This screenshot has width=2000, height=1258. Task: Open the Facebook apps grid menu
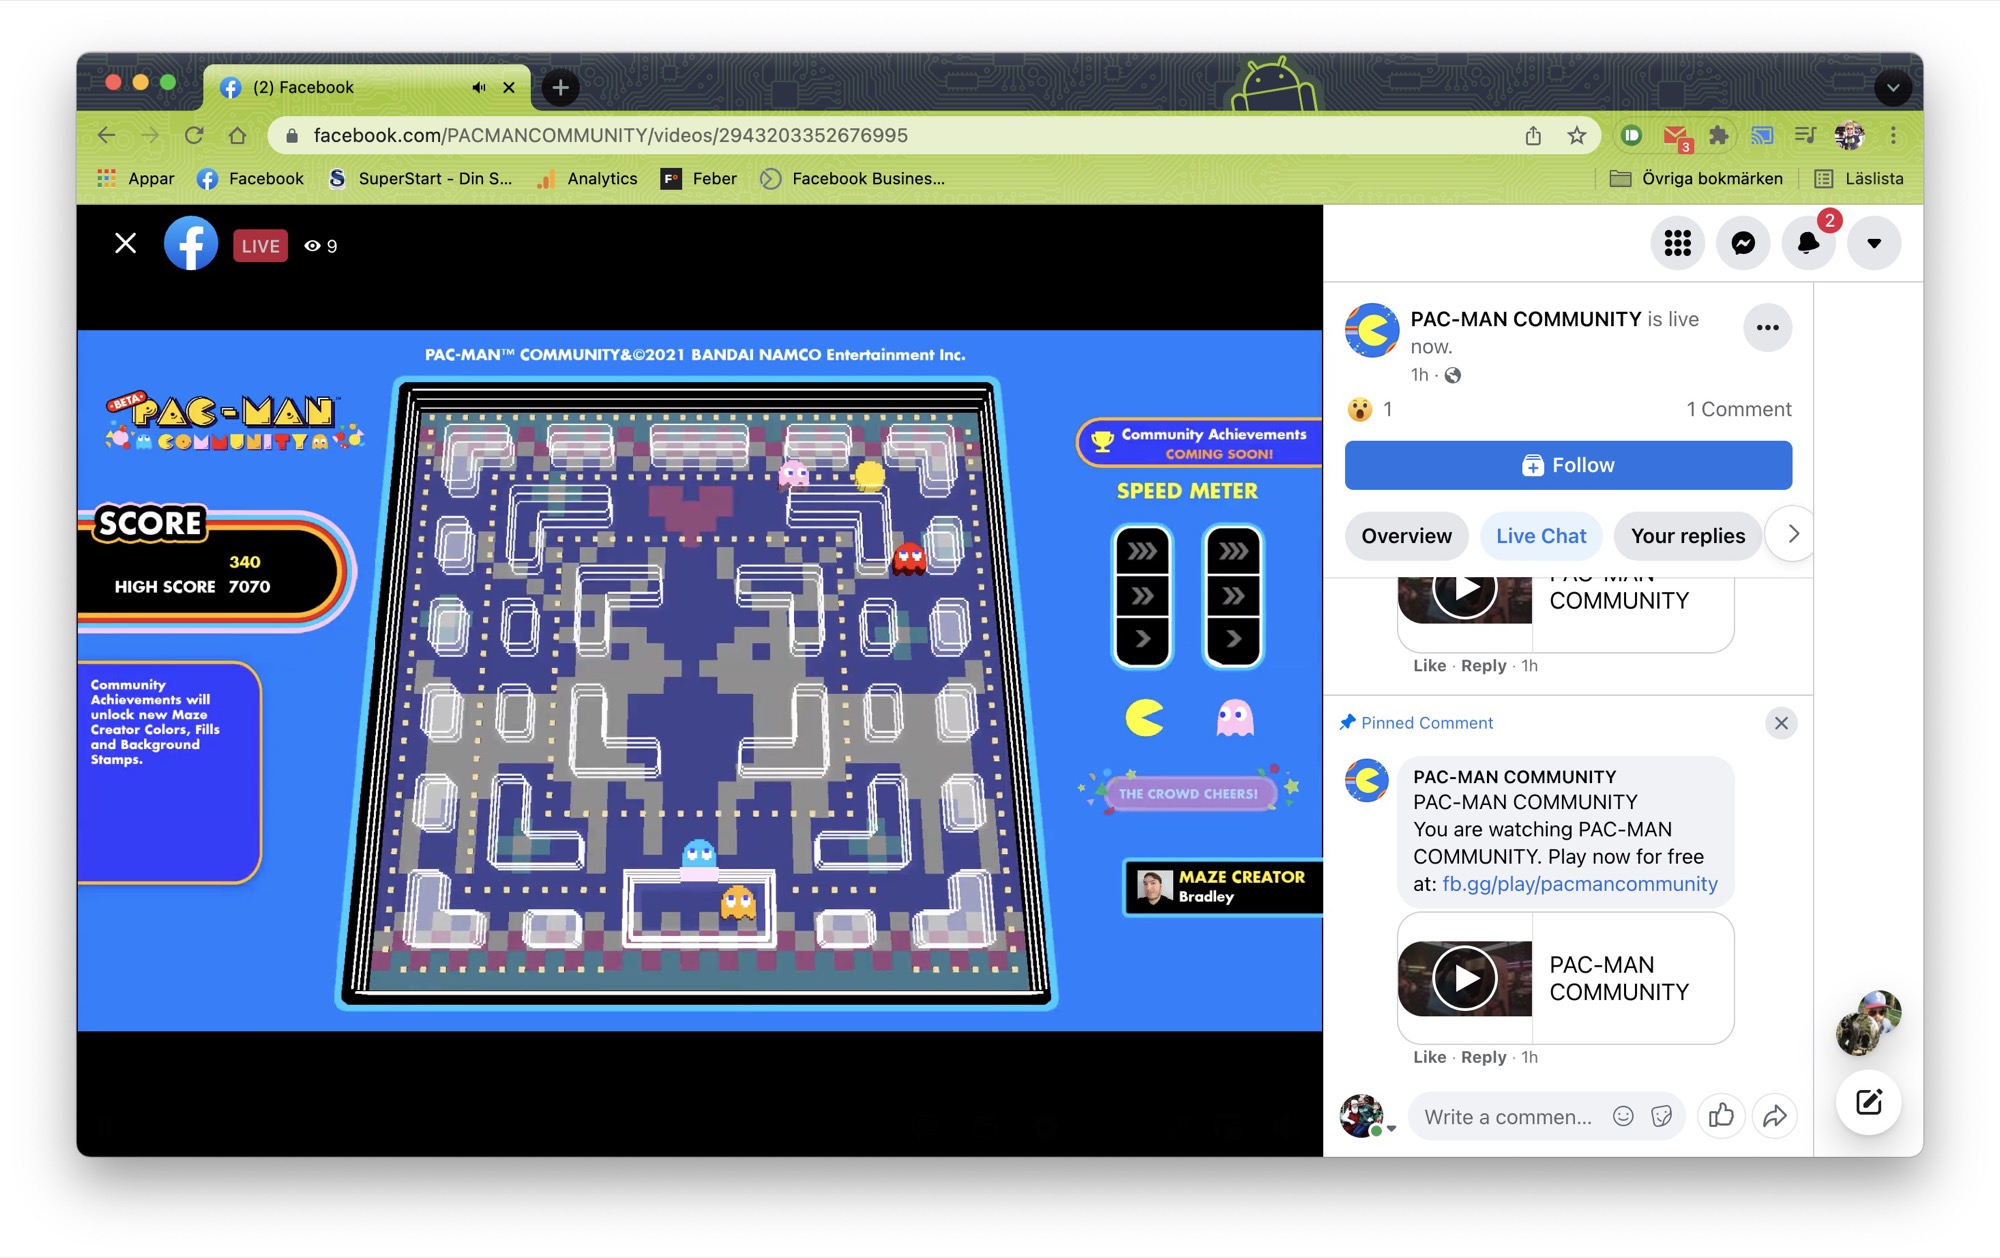click(1678, 242)
